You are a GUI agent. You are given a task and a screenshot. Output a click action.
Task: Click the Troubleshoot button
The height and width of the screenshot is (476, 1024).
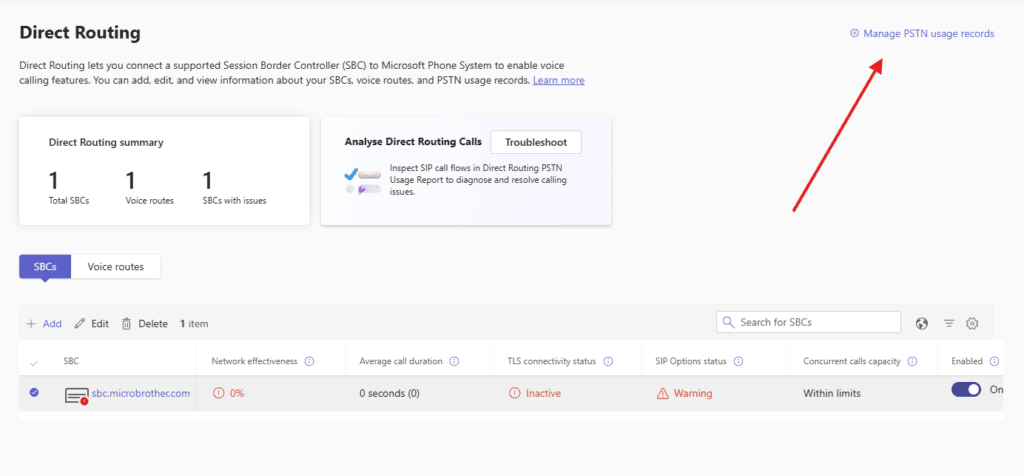tap(536, 142)
